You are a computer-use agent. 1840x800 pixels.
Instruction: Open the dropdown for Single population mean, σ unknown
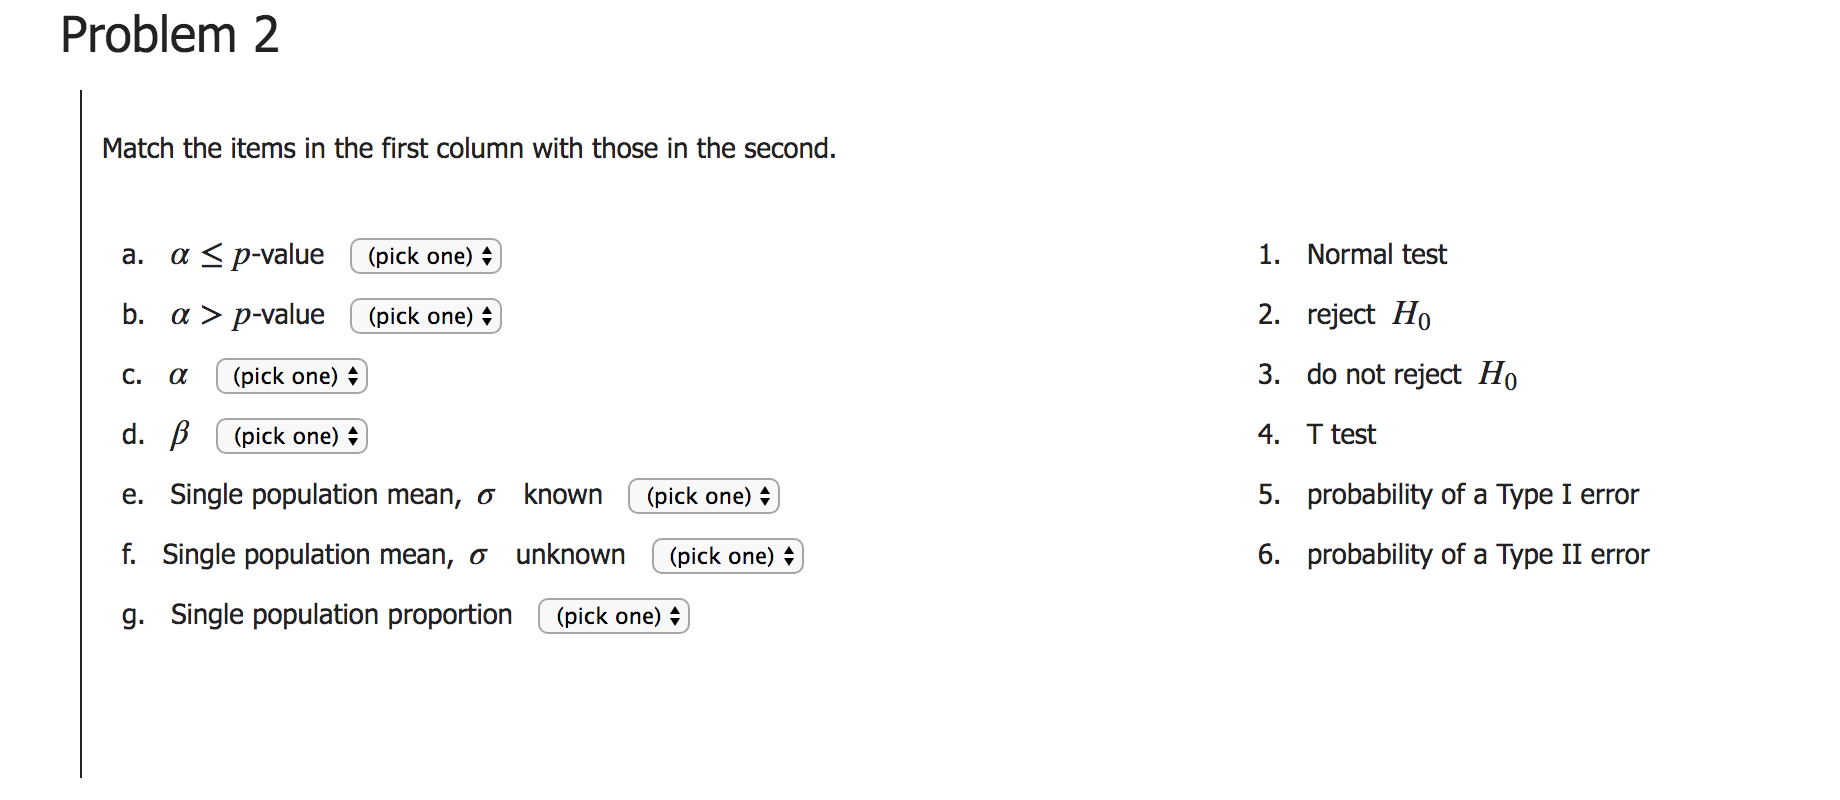(x=727, y=556)
